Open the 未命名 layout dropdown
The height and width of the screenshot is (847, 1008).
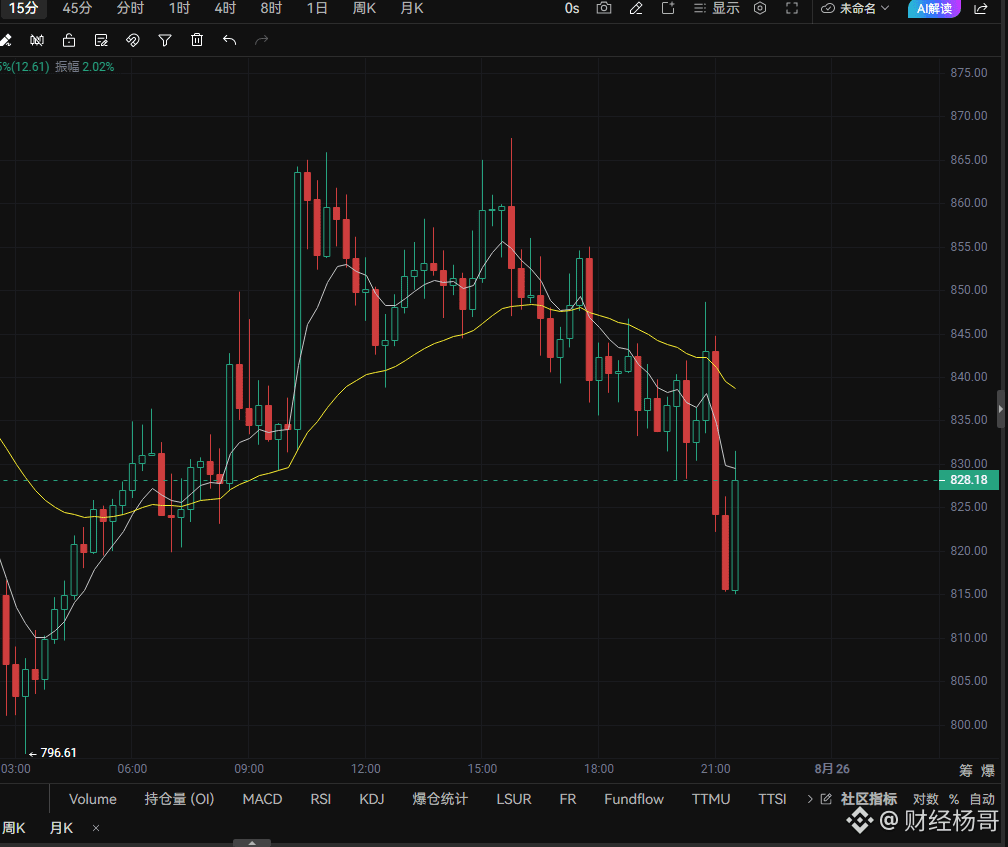pyautogui.click(x=856, y=8)
